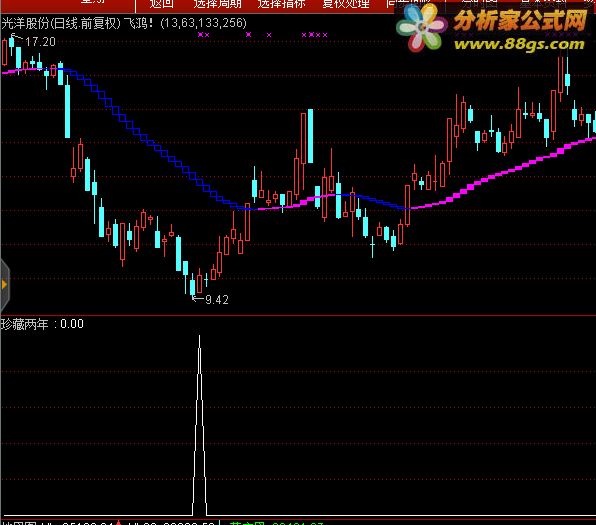Open the 复权处理 menu
The height and width of the screenshot is (525, 596).
tap(346, 4)
